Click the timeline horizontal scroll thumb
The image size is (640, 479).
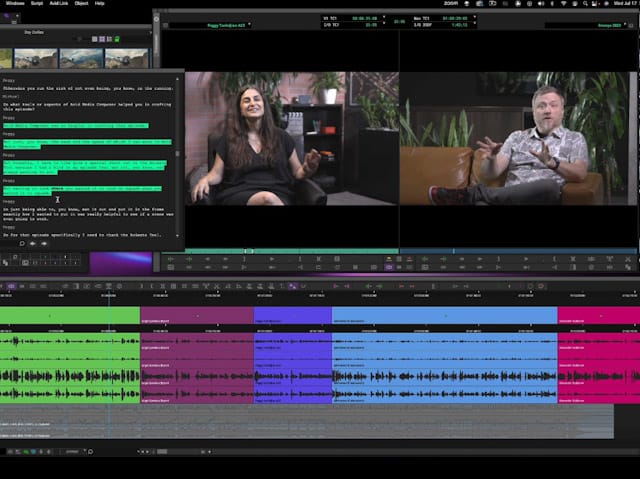coord(162,452)
